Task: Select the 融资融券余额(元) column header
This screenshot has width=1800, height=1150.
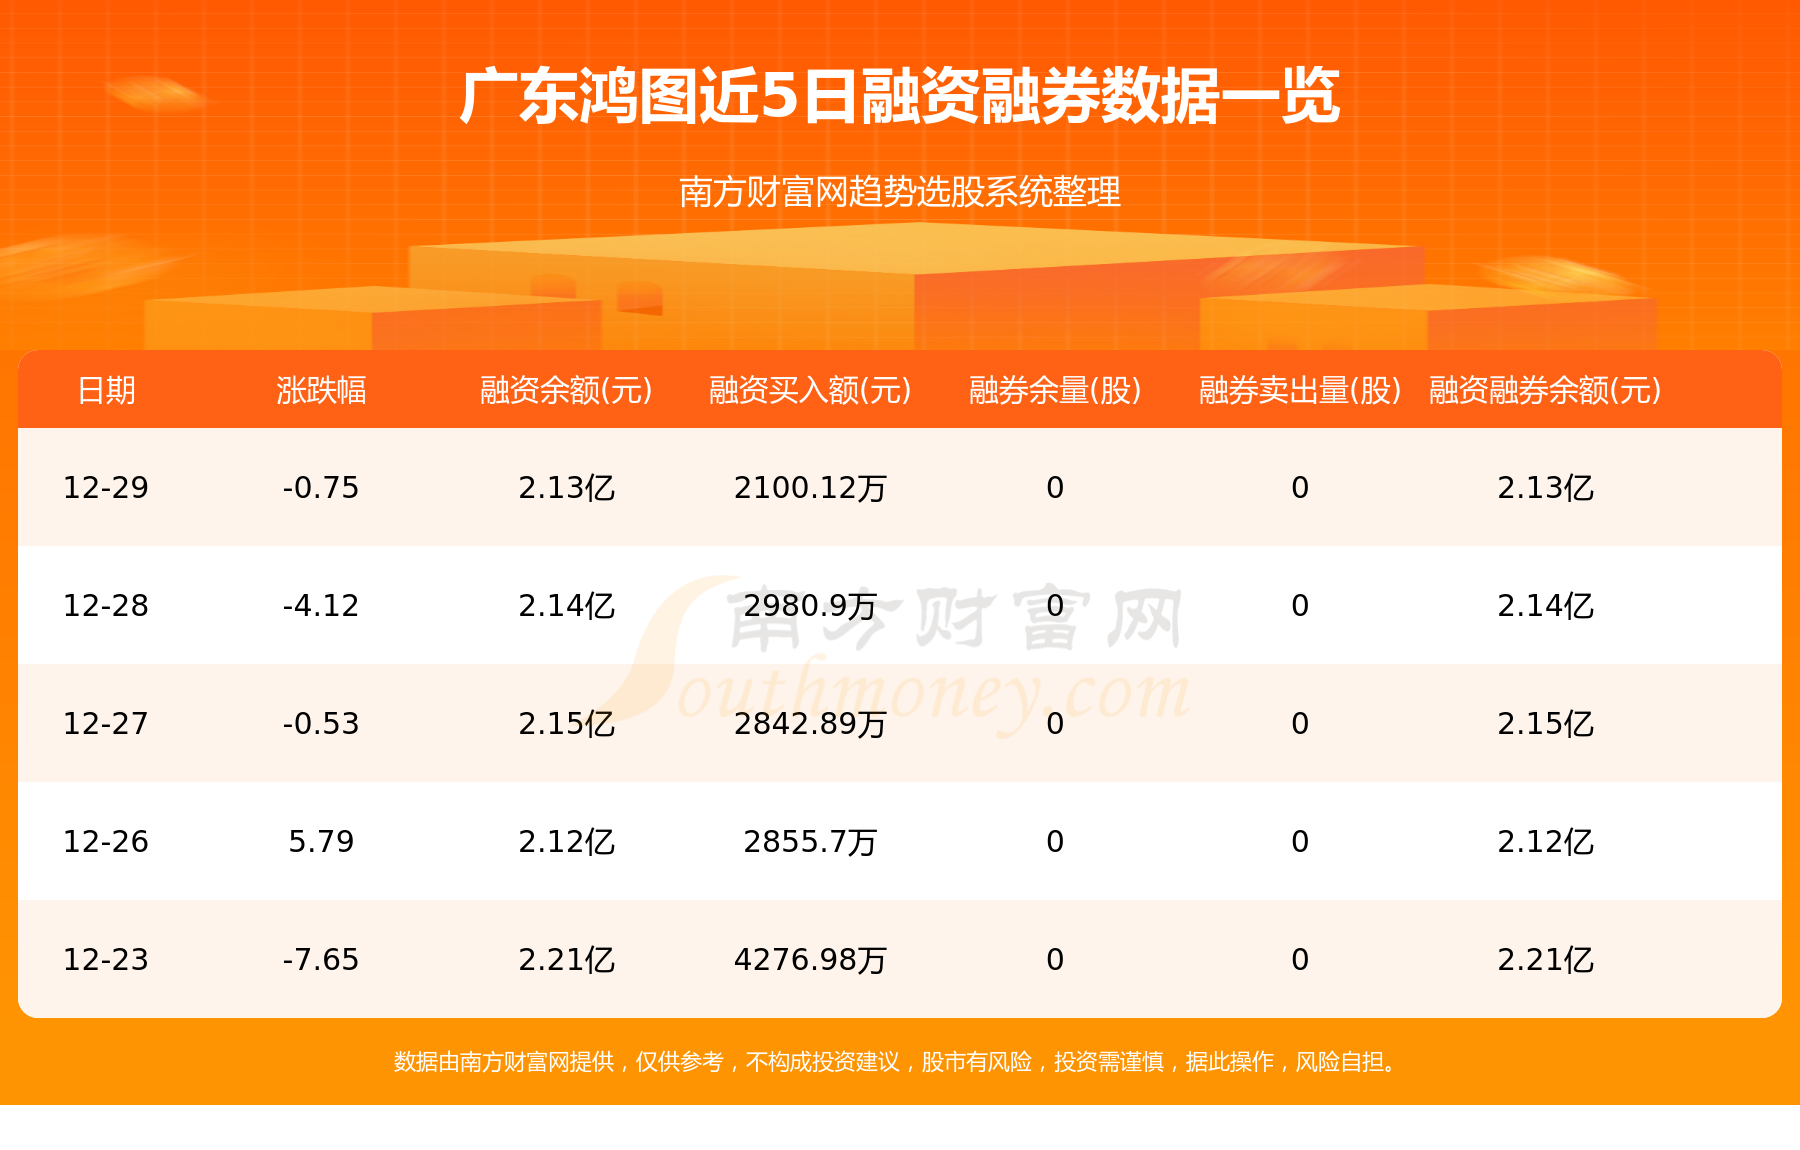Action: point(1545,390)
